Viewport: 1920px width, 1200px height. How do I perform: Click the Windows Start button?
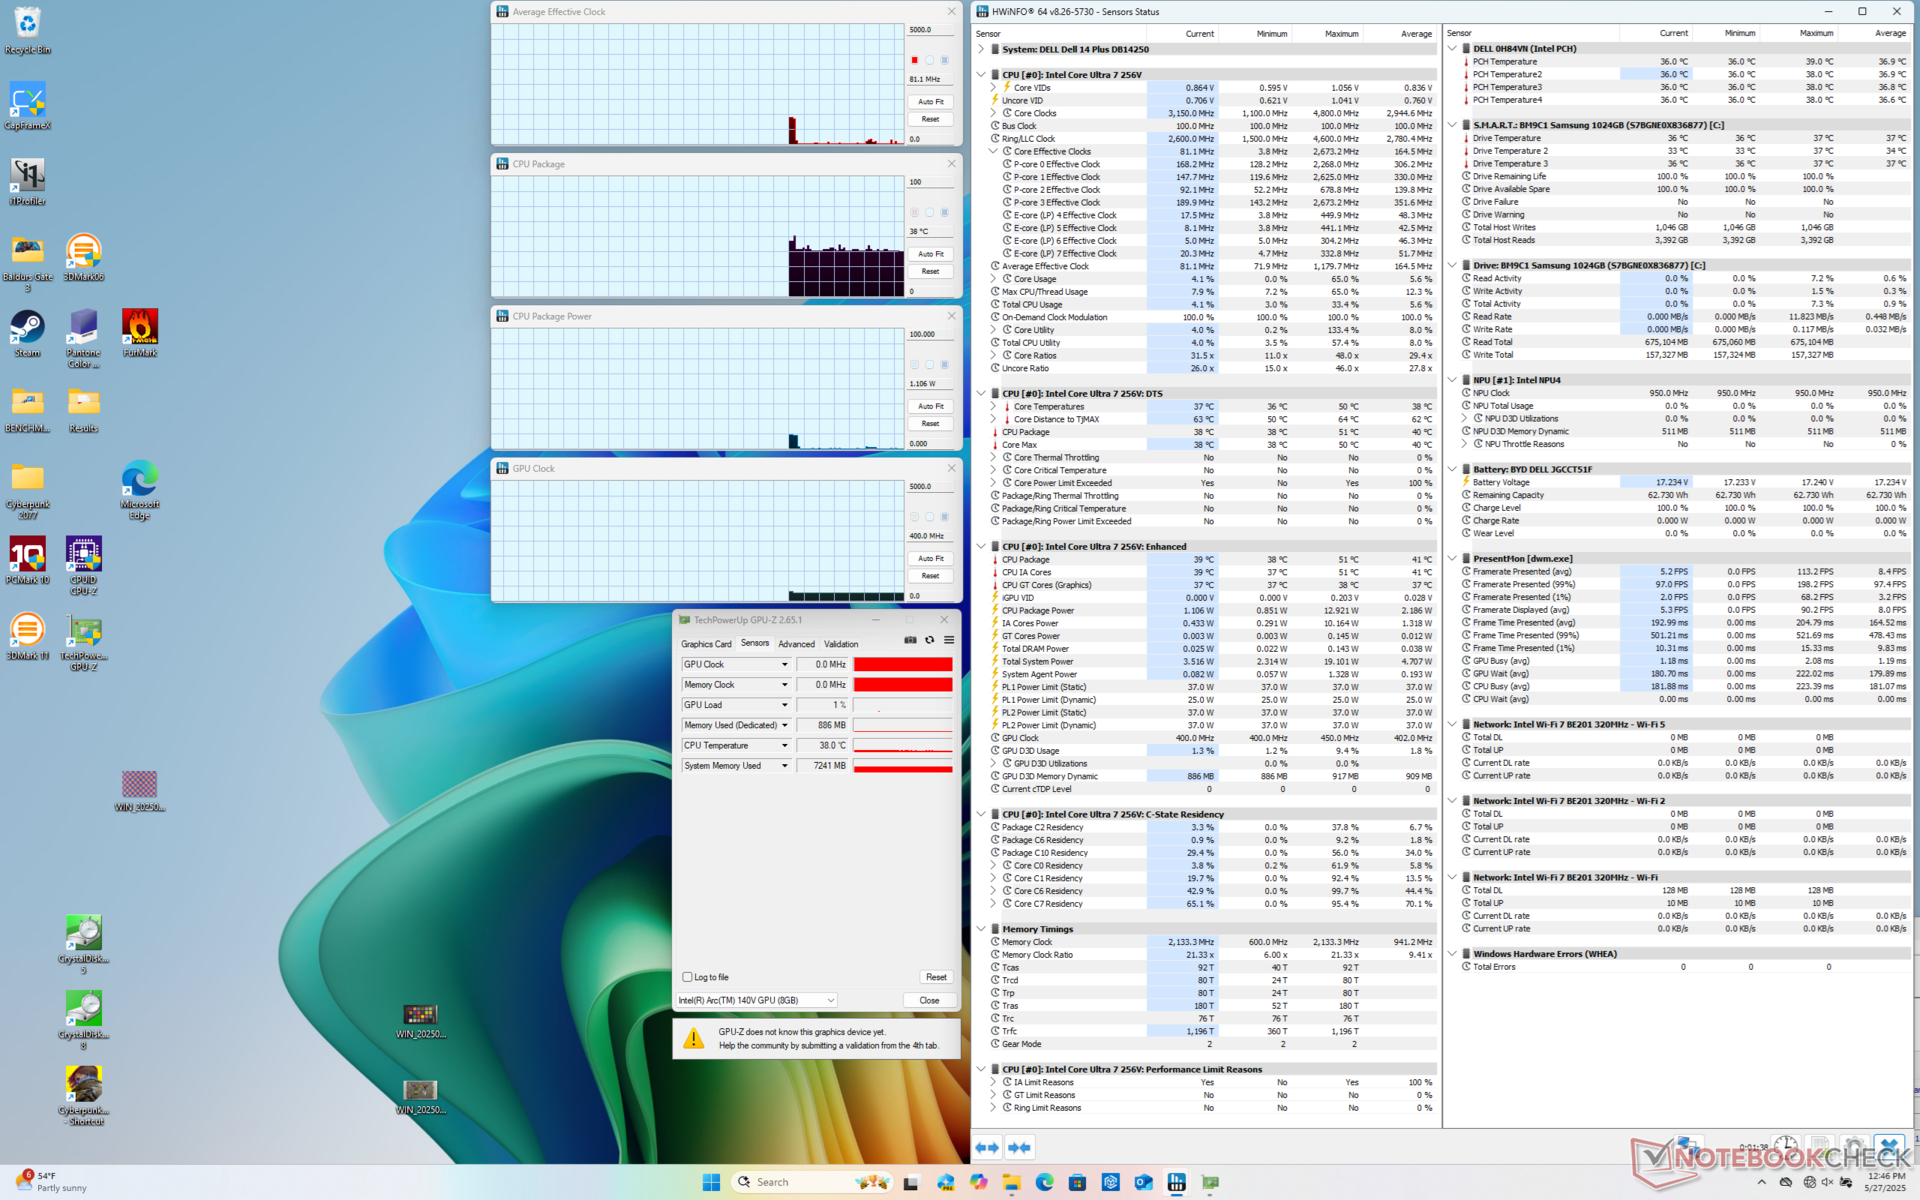(x=711, y=1182)
